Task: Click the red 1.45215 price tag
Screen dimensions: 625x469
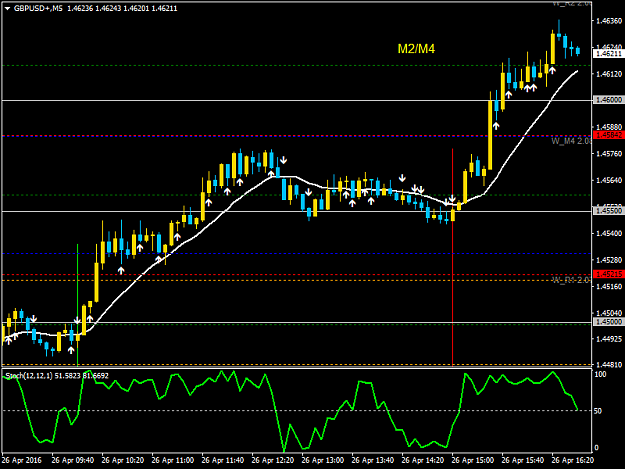Action: 609,274
